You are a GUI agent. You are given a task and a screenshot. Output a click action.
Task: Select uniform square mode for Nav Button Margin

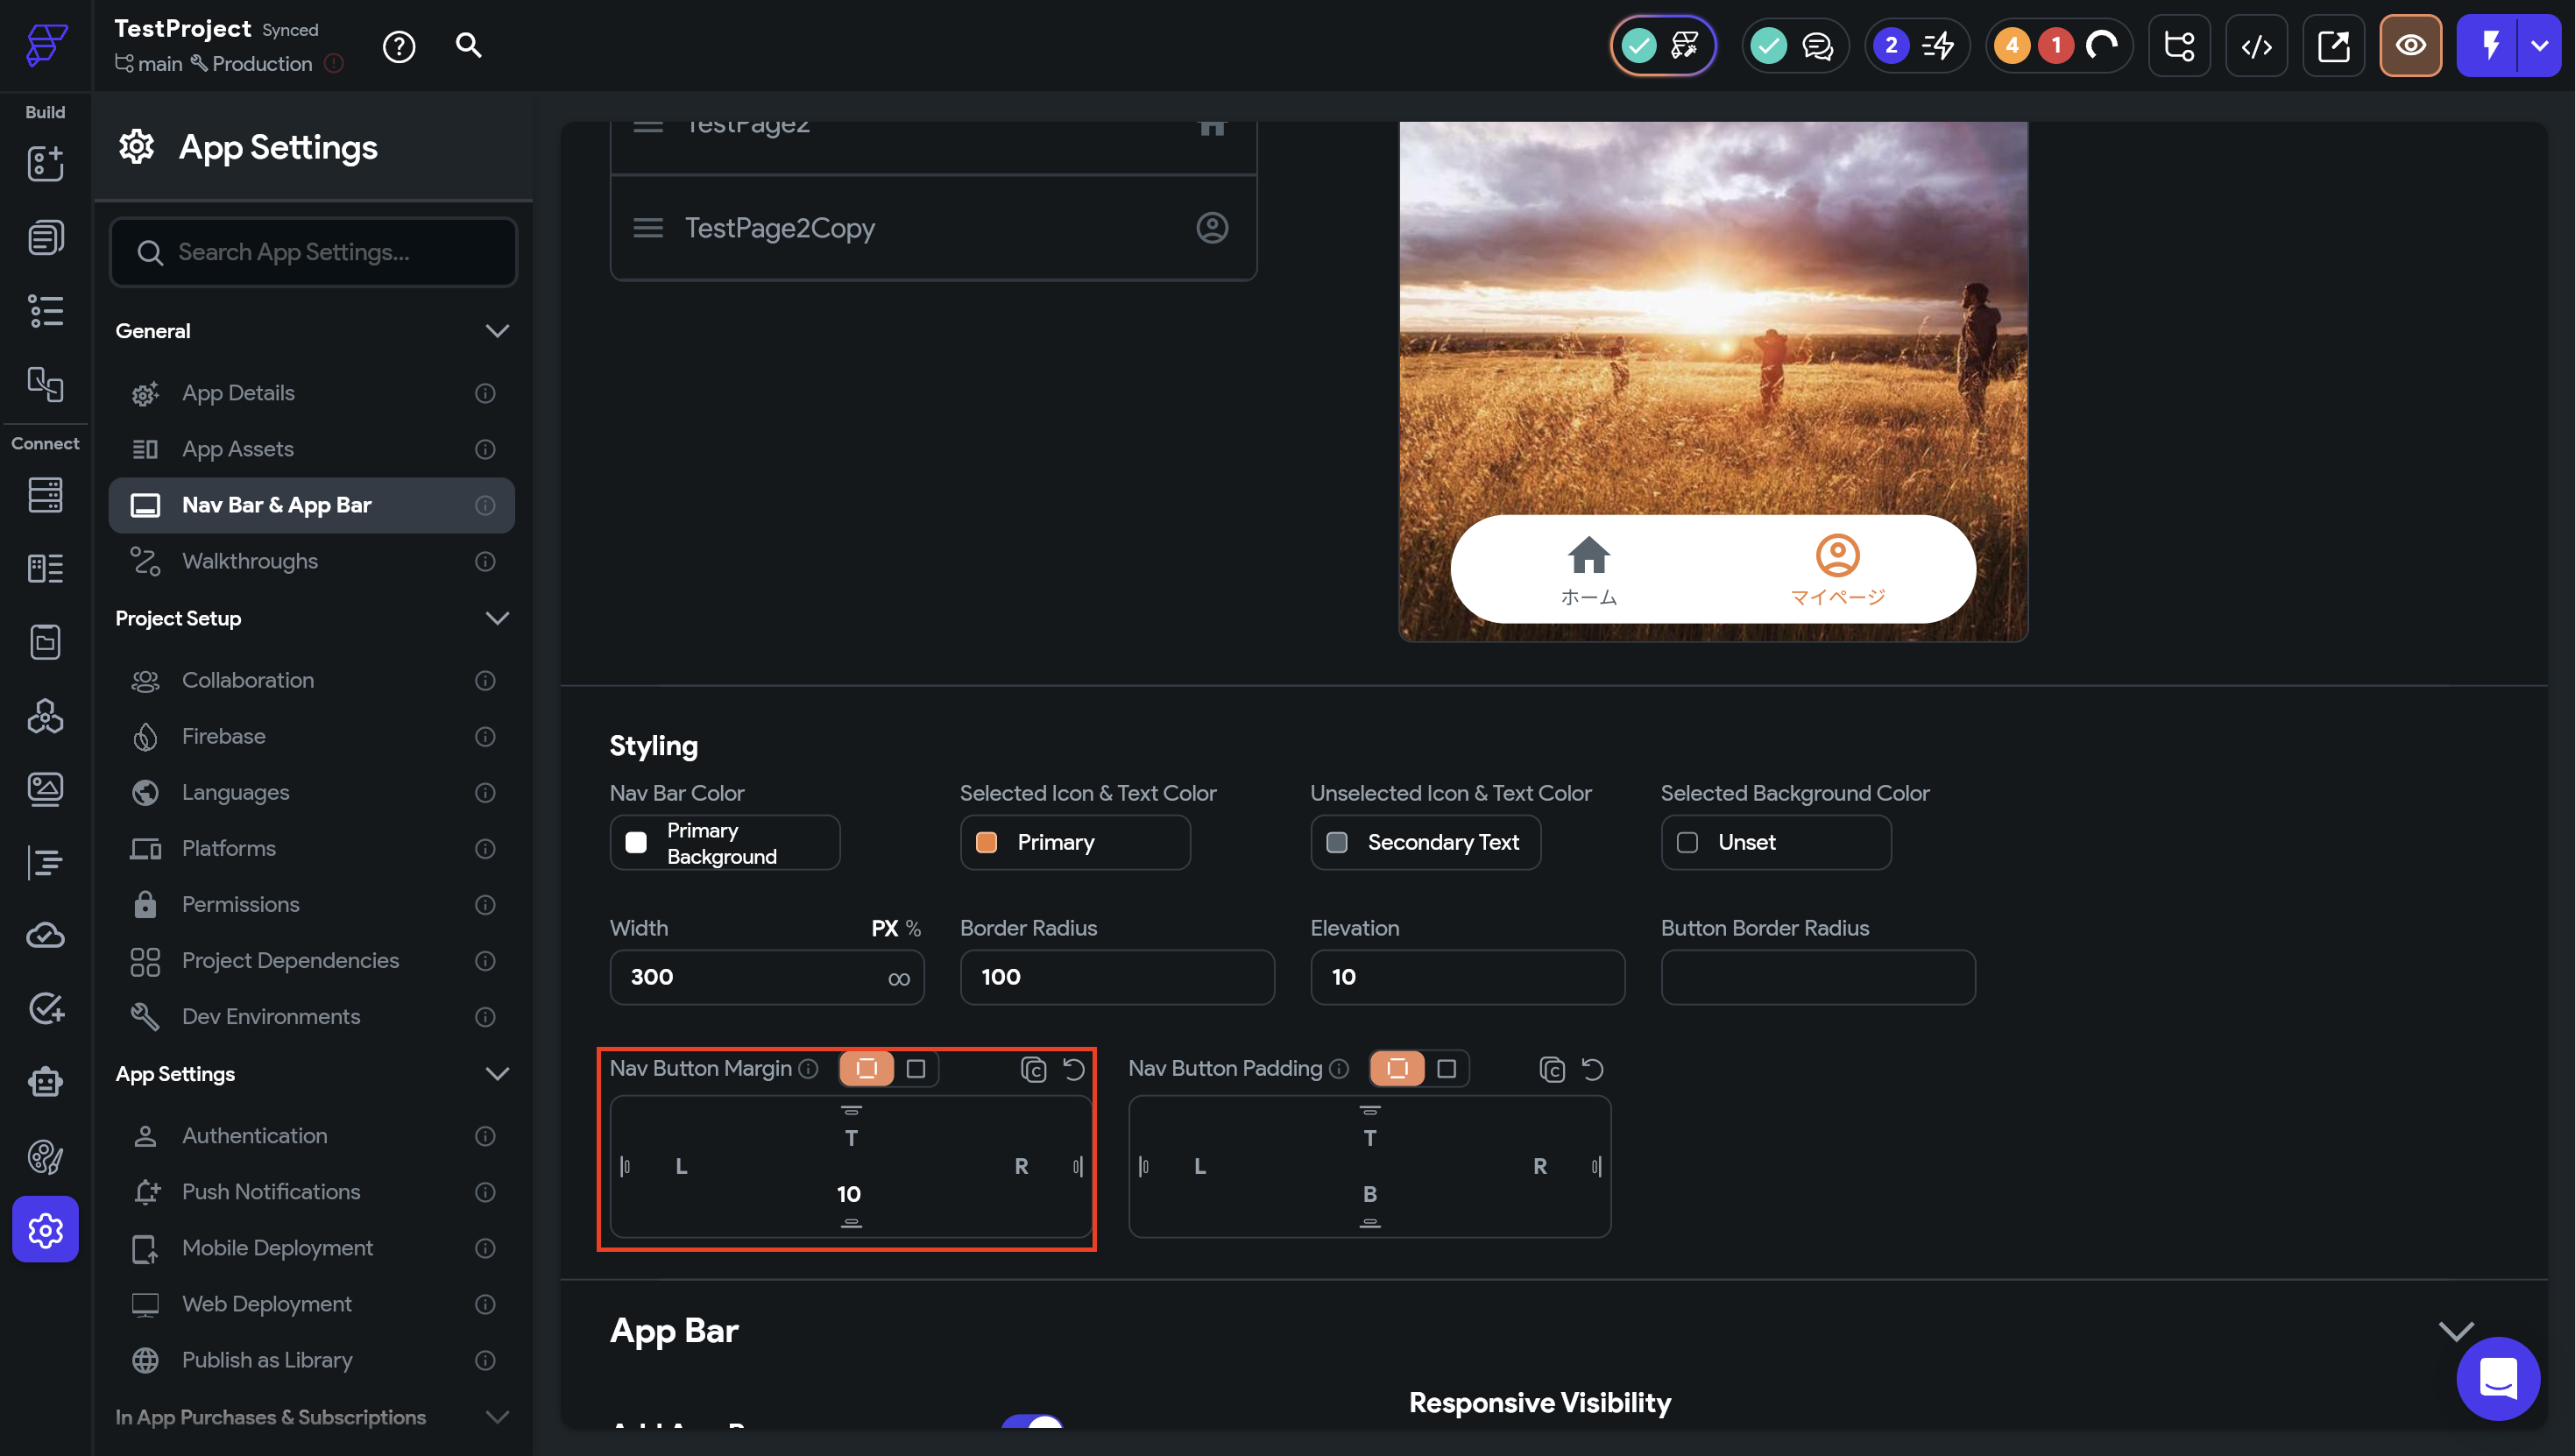pyautogui.click(x=915, y=1068)
